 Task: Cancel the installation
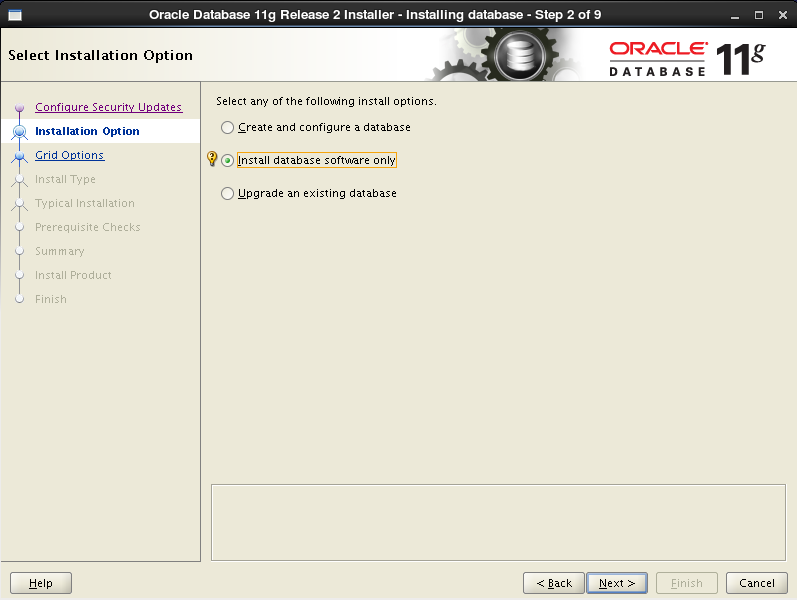coord(757,583)
